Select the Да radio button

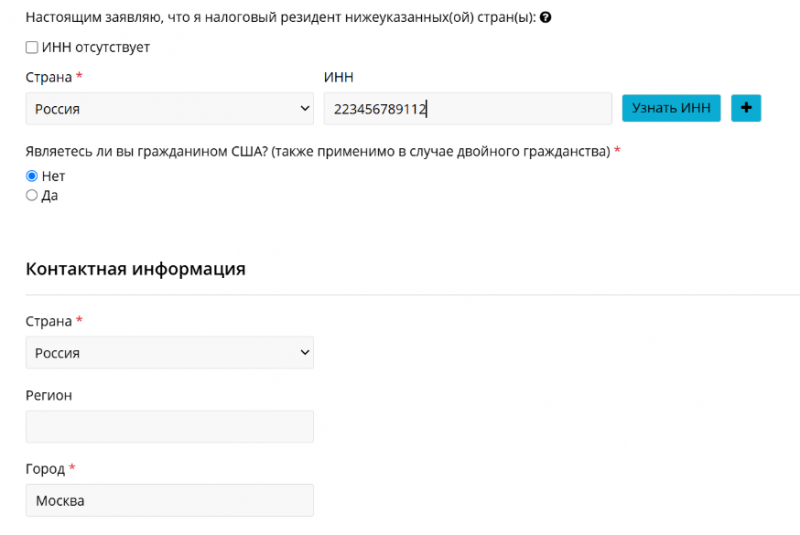point(32,196)
